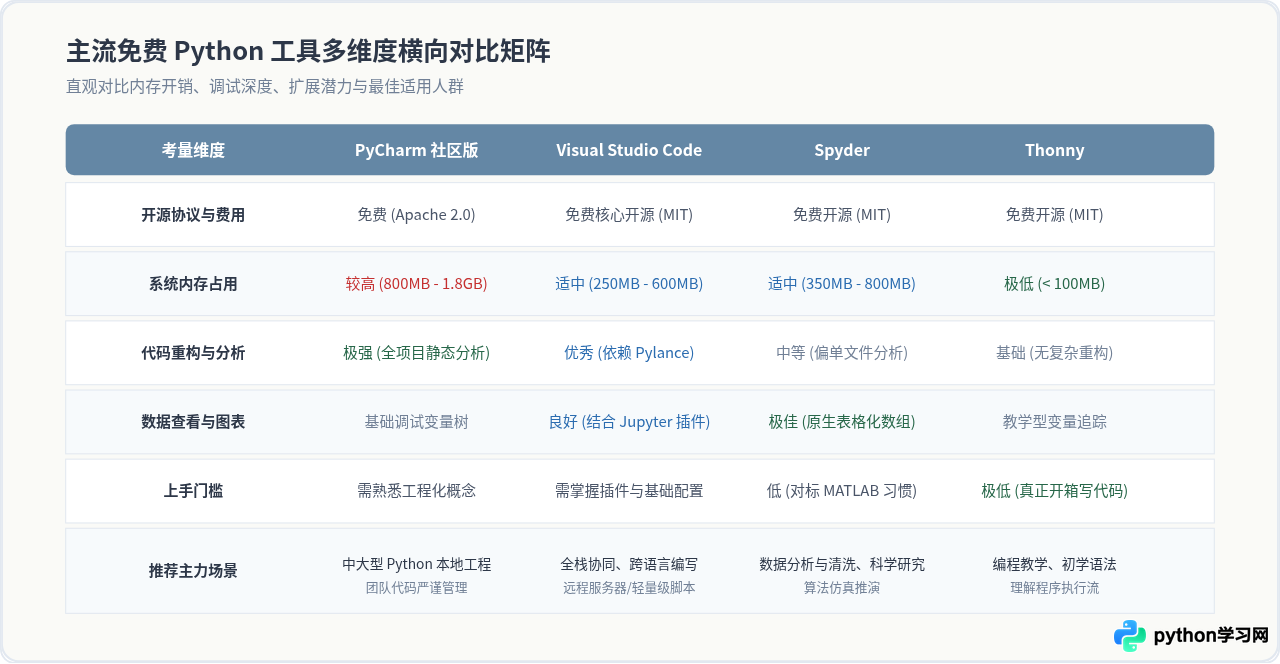1280x664 pixels.
Task: Click the '极低 (< 100MB)' cell
Action: (1055, 284)
